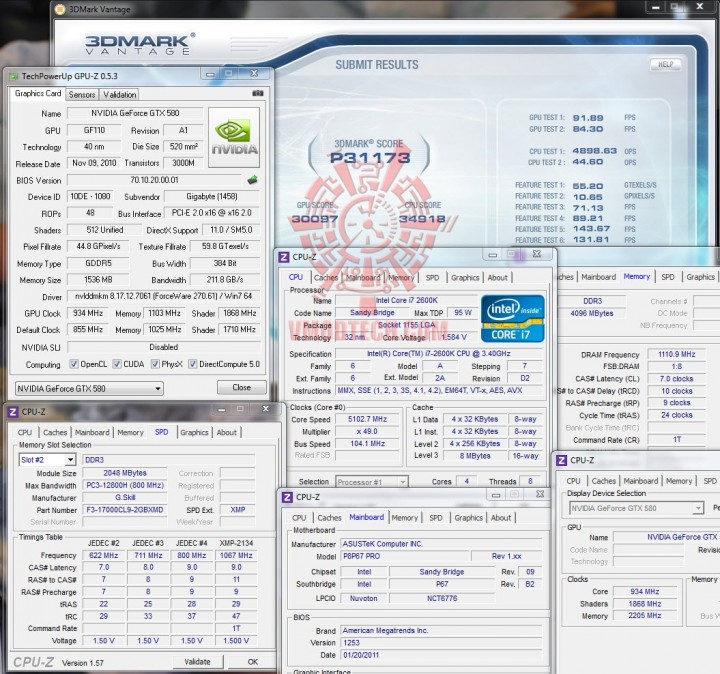Viewport: 720px width, 674px height.
Task: Open the NVIDIA GeForce GTX 580 dropdown in GPU-Z
Action: 89,388
